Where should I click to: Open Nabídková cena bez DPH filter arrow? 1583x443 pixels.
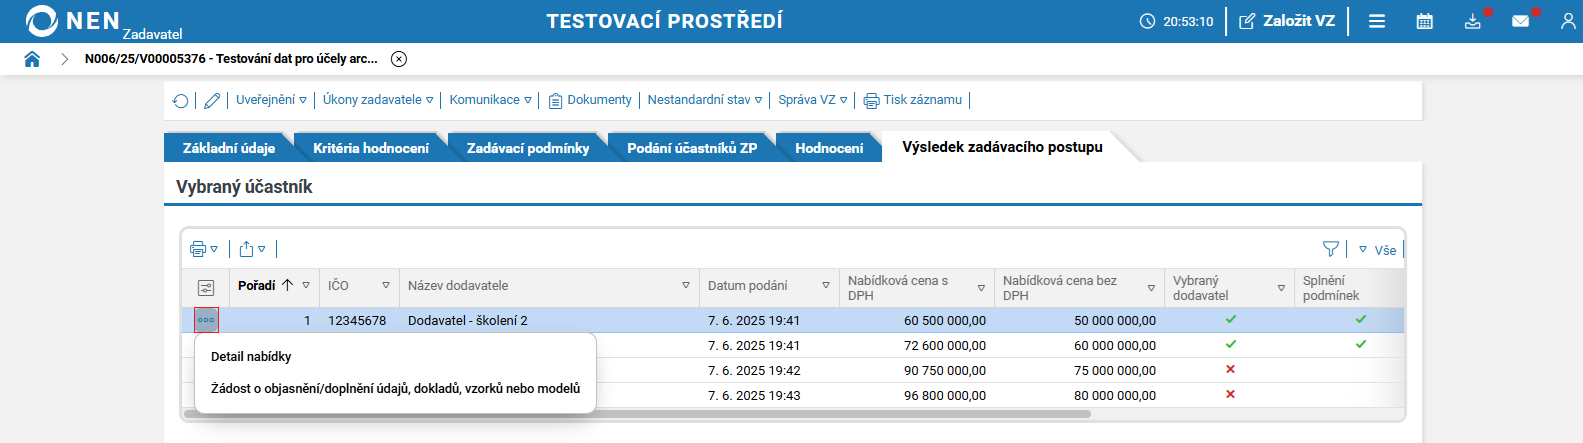coord(1151,288)
